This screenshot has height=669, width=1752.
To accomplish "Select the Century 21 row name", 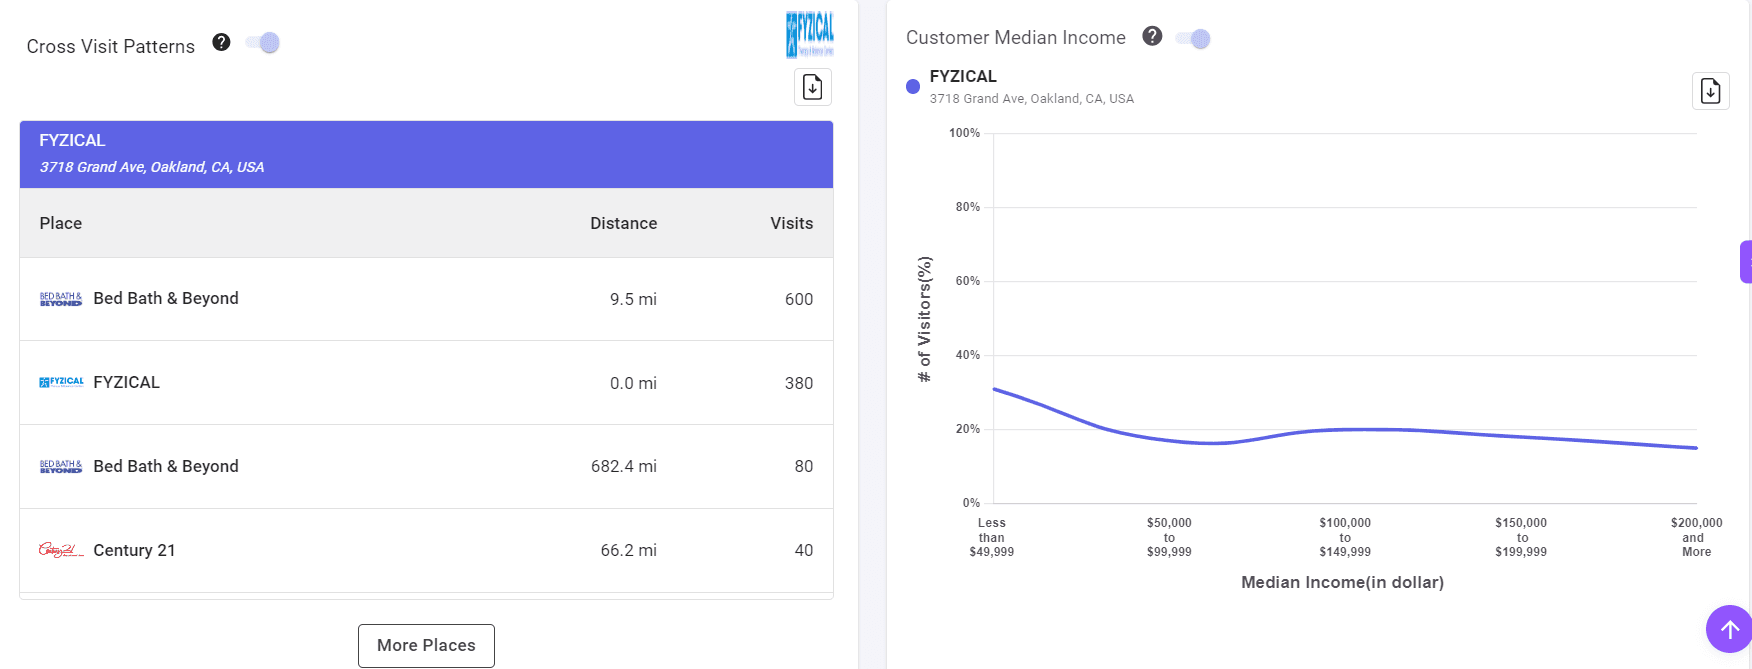I will coord(134,550).
